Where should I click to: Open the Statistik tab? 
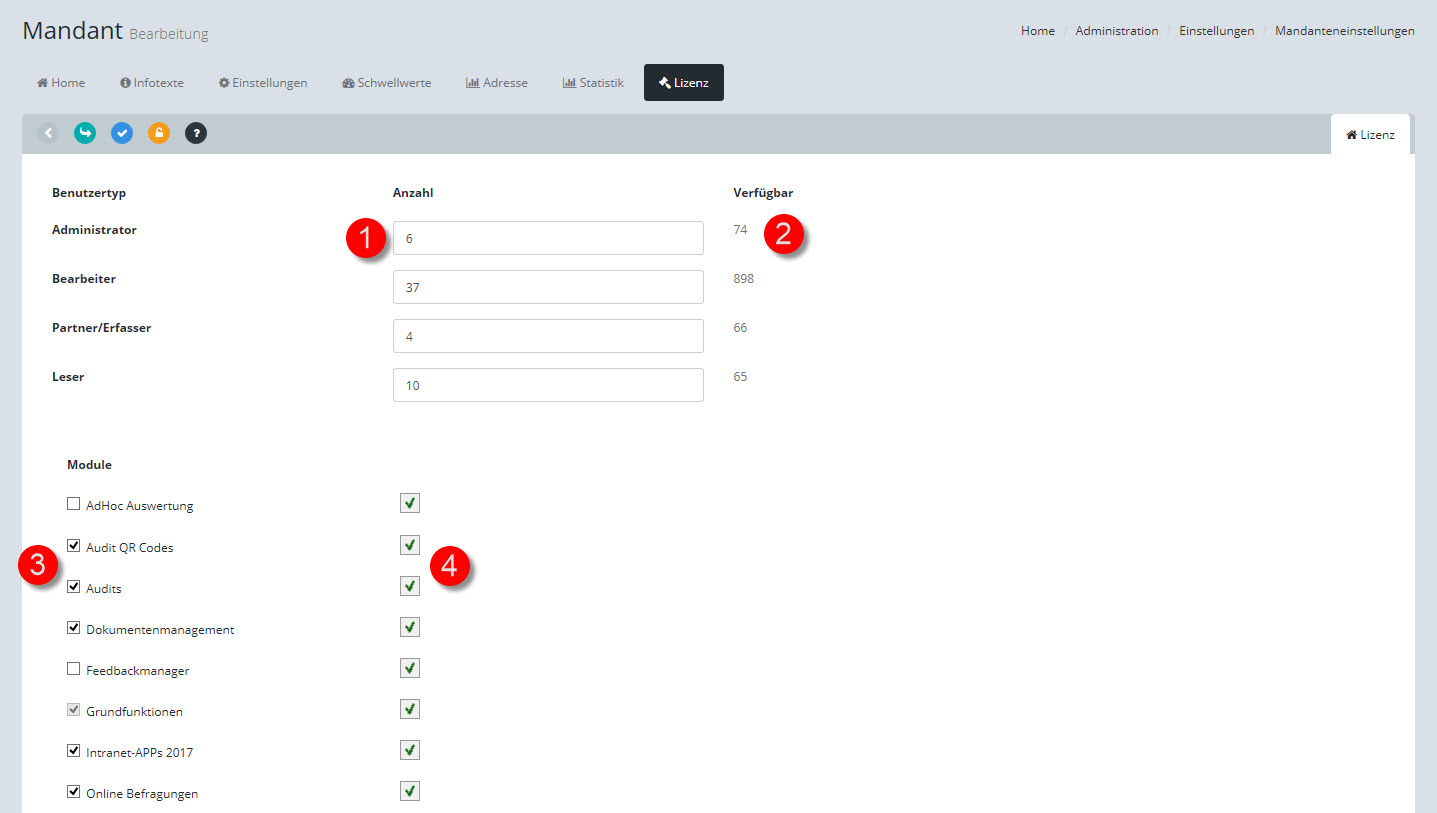[593, 83]
